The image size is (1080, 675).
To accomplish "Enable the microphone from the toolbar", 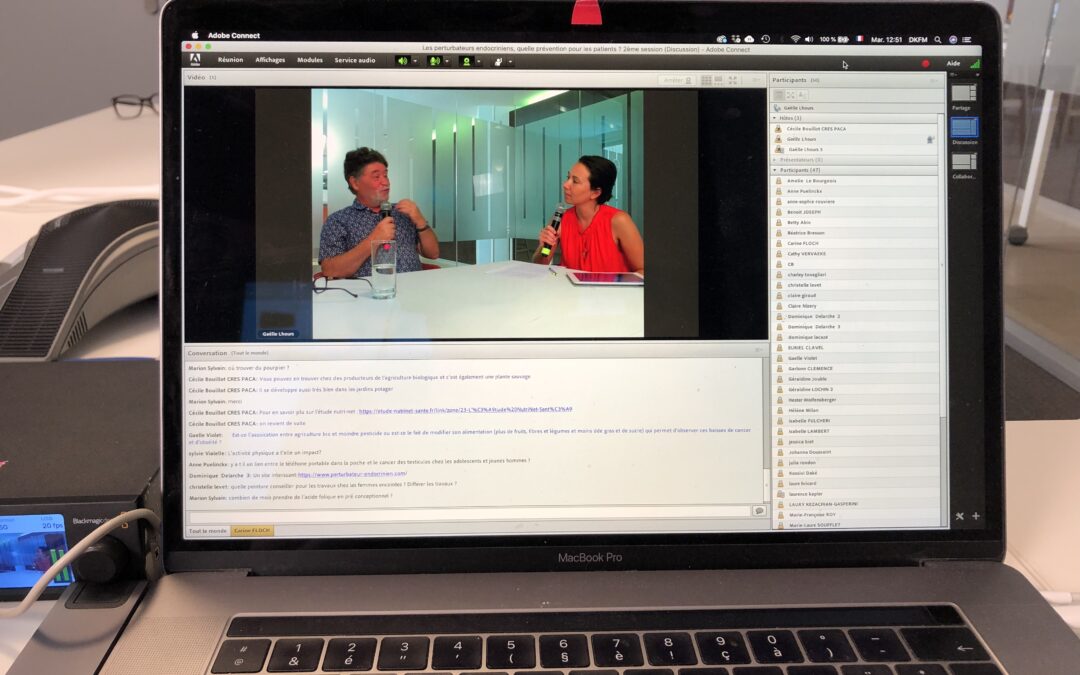I will point(436,61).
